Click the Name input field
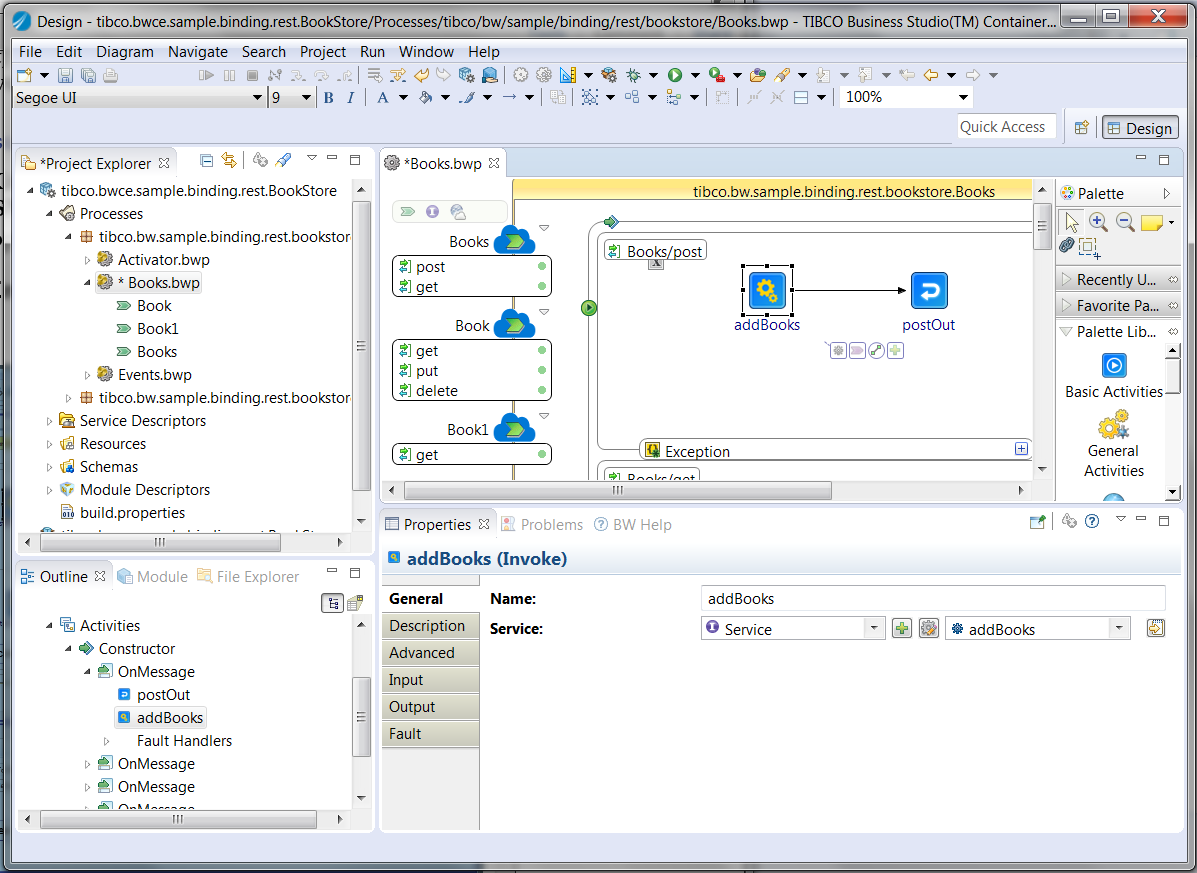The image size is (1197, 873). 933,599
